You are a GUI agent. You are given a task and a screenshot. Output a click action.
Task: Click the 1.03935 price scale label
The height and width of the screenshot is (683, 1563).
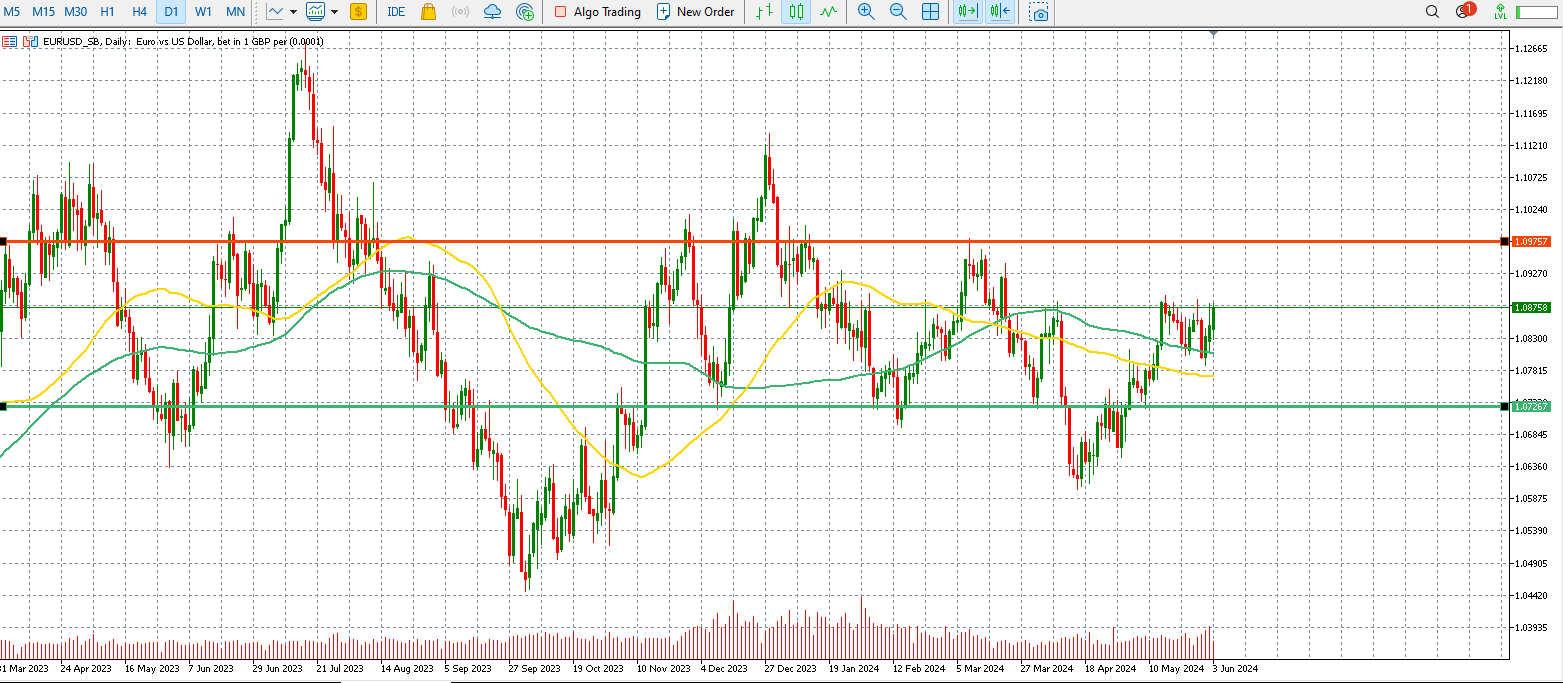(1531, 628)
